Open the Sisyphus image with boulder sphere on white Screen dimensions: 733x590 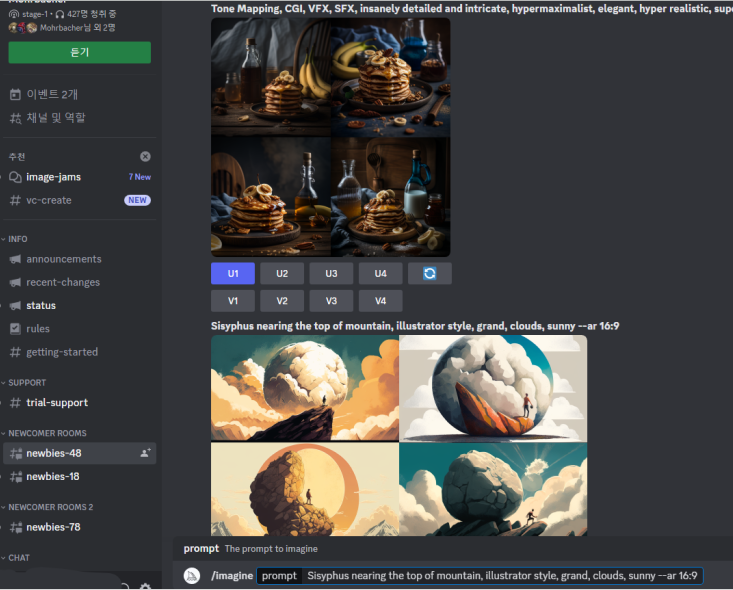[x=493, y=388]
